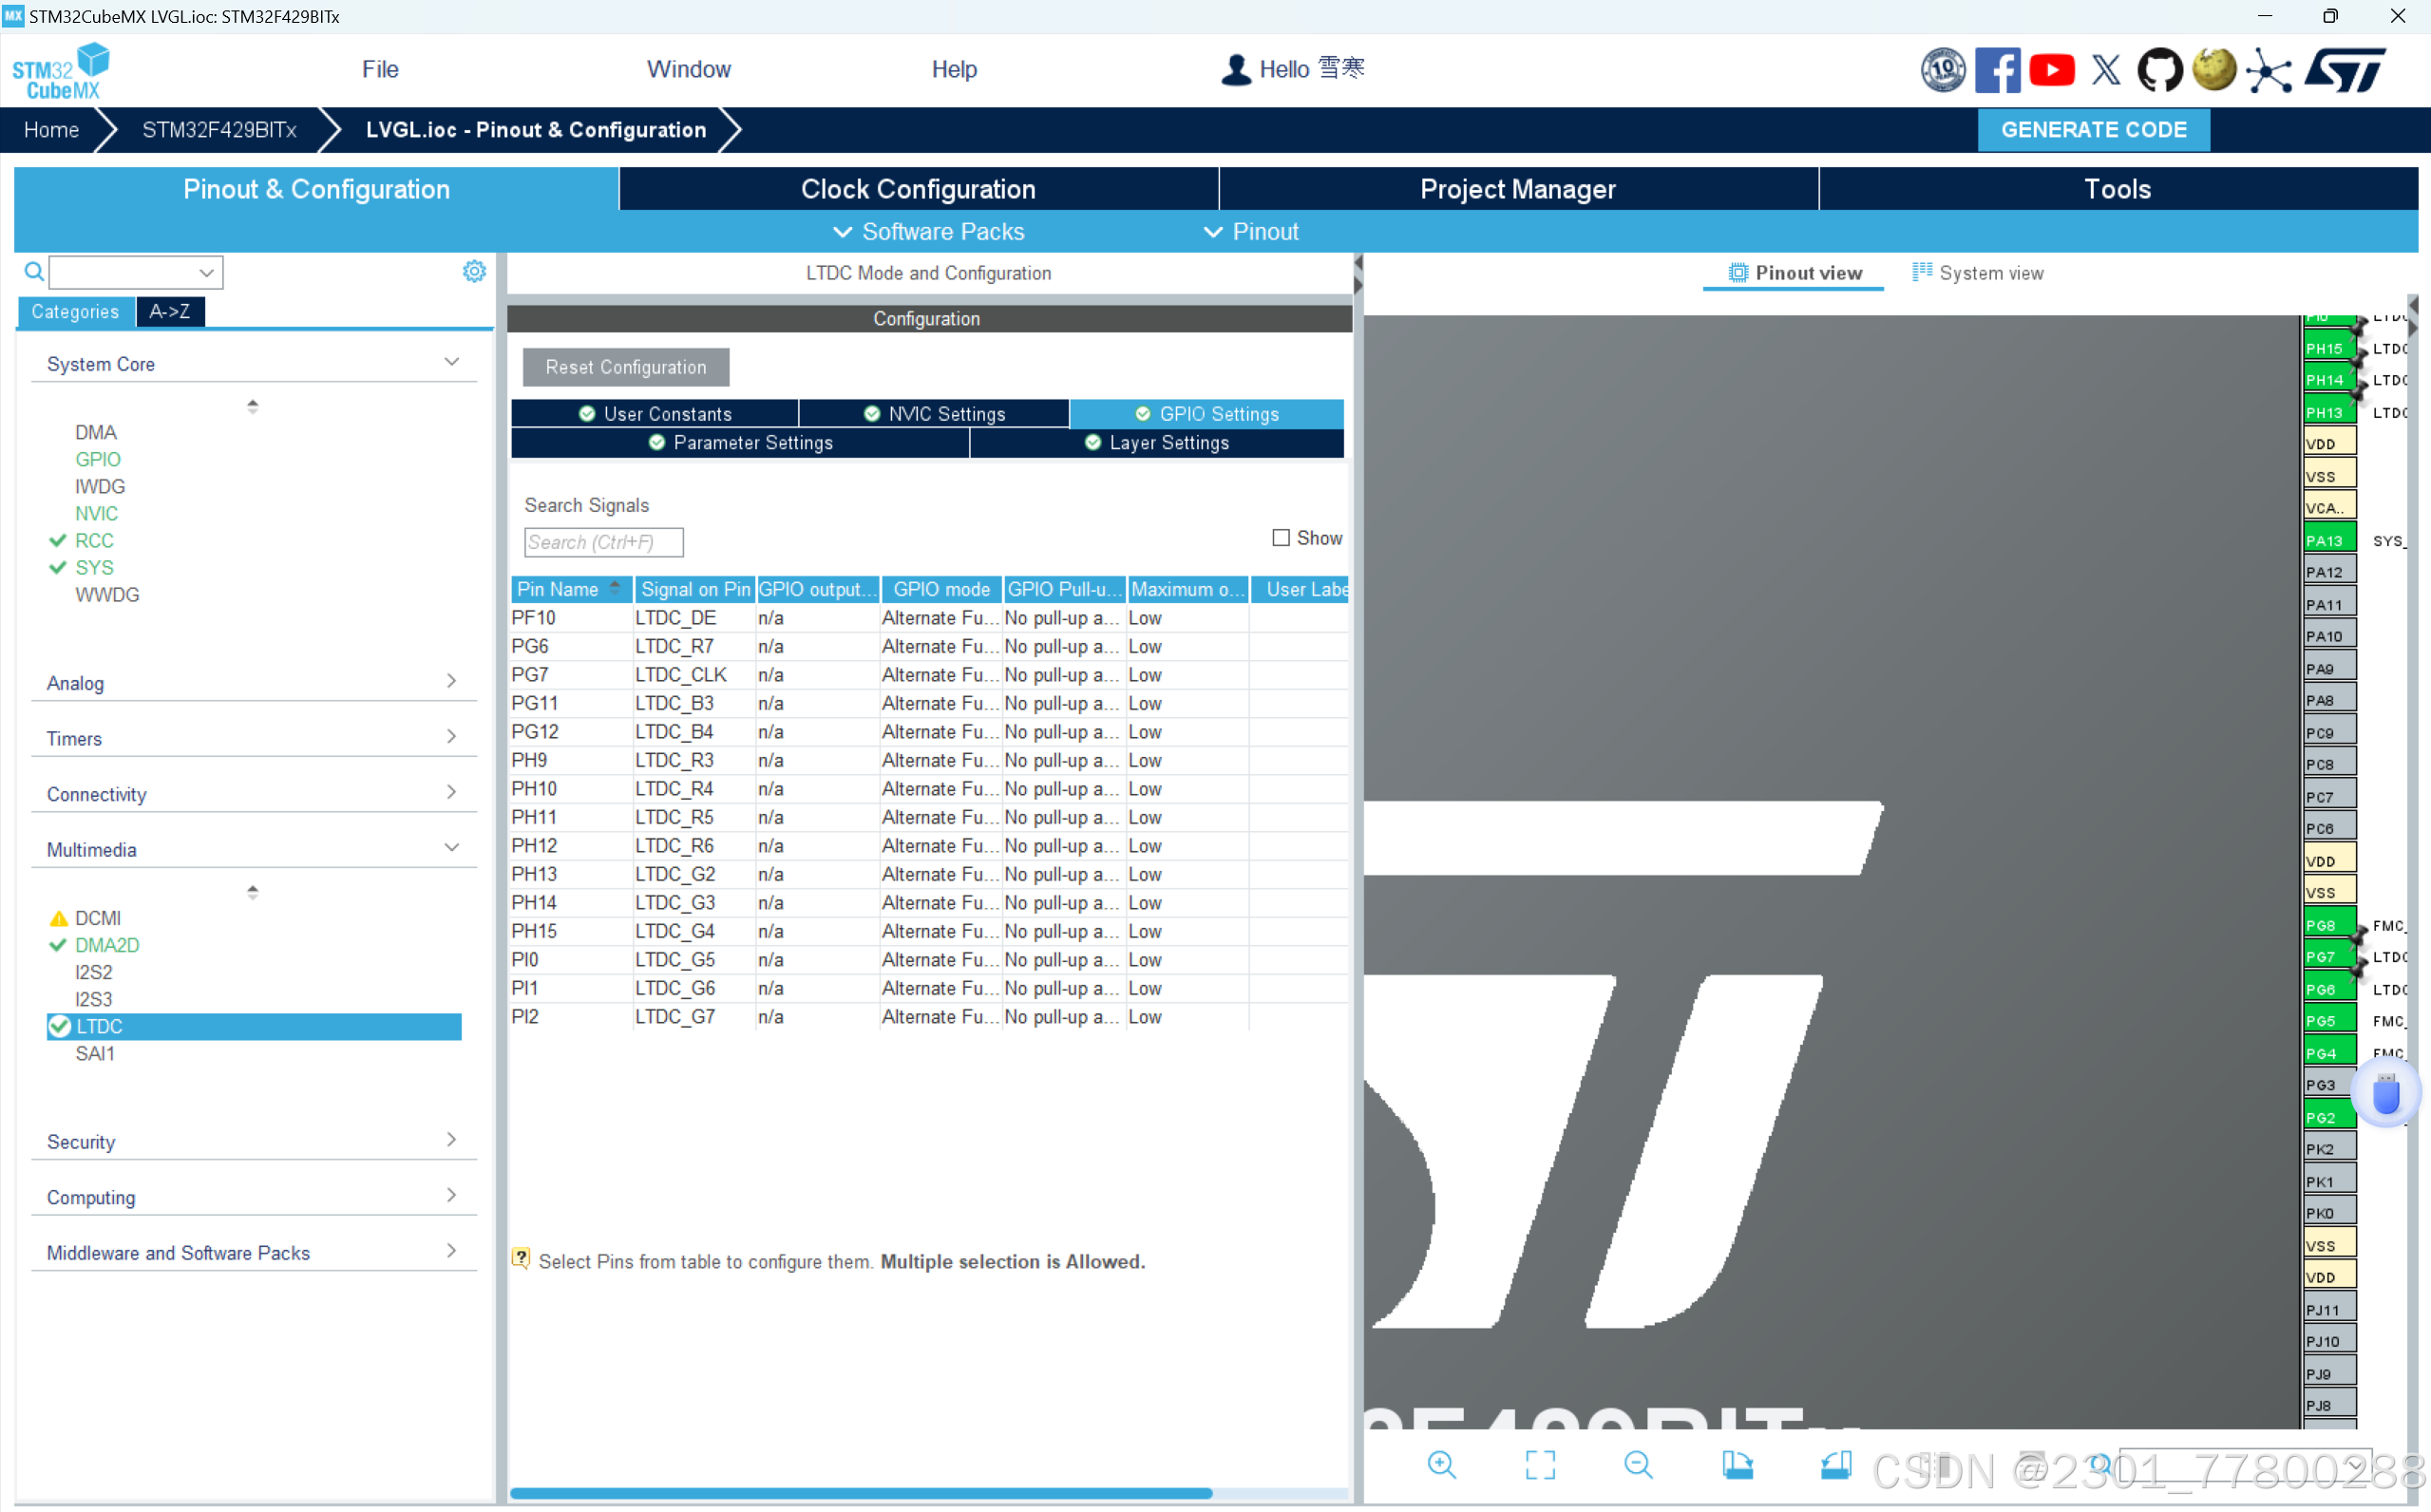This screenshot has width=2431, height=1512.
Task: Open the Facebook link icon
Action: 1997,70
